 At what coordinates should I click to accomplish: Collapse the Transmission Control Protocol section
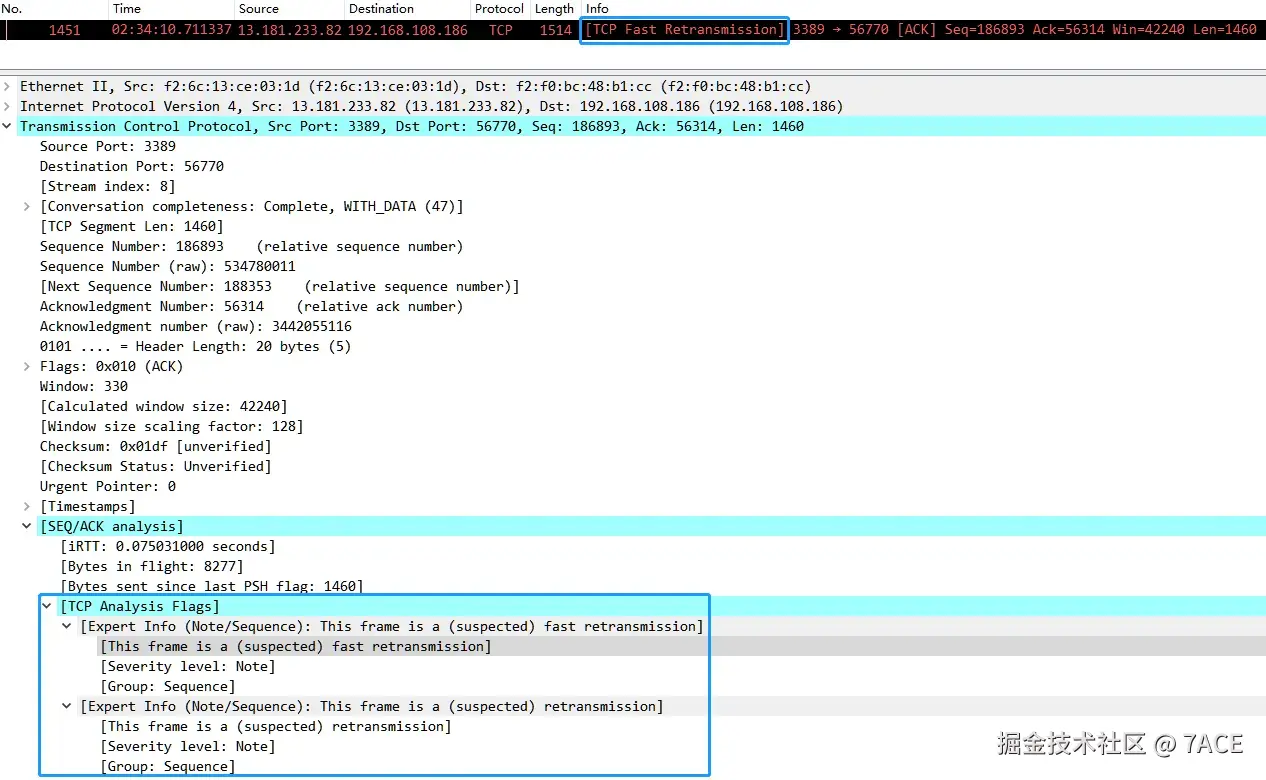tap(8, 127)
